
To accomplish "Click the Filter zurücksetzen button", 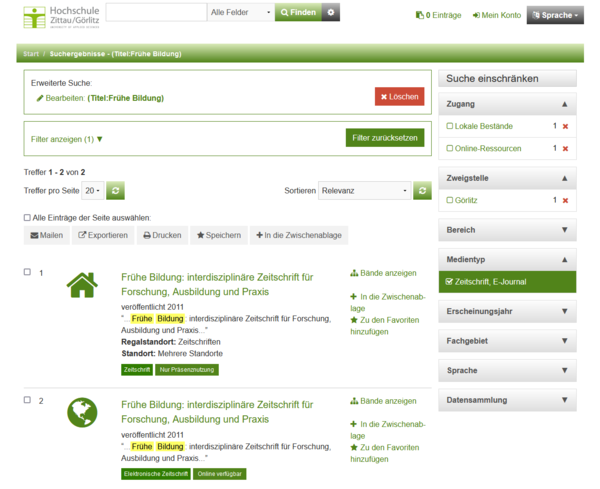I will point(384,138).
